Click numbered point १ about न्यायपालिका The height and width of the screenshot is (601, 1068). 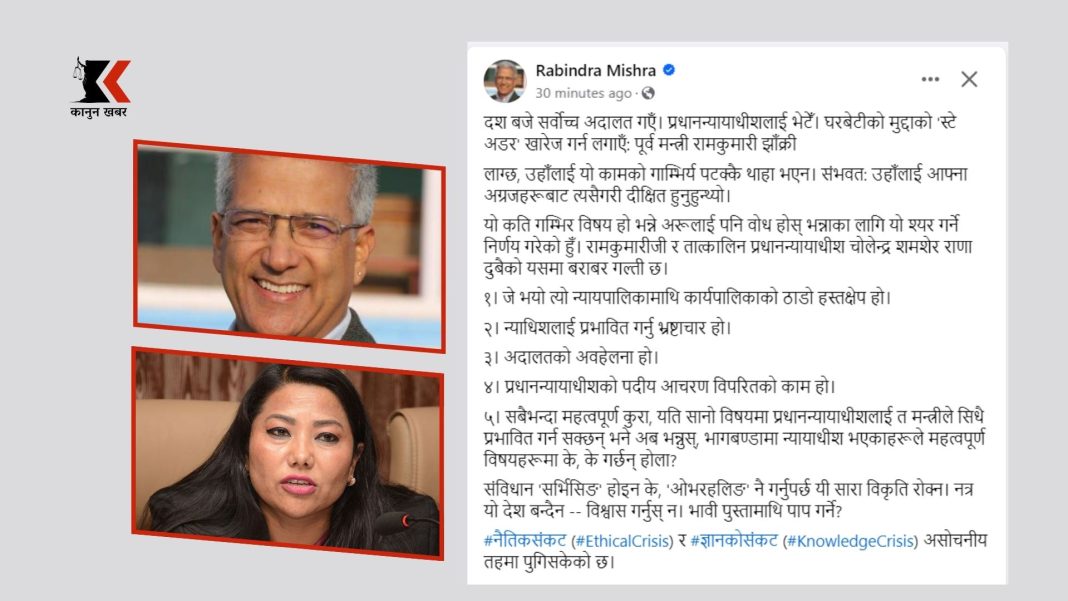point(687,298)
